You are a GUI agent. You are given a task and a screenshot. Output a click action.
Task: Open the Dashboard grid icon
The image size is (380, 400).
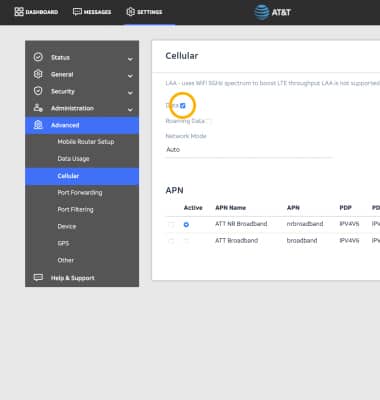pos(19,12)
